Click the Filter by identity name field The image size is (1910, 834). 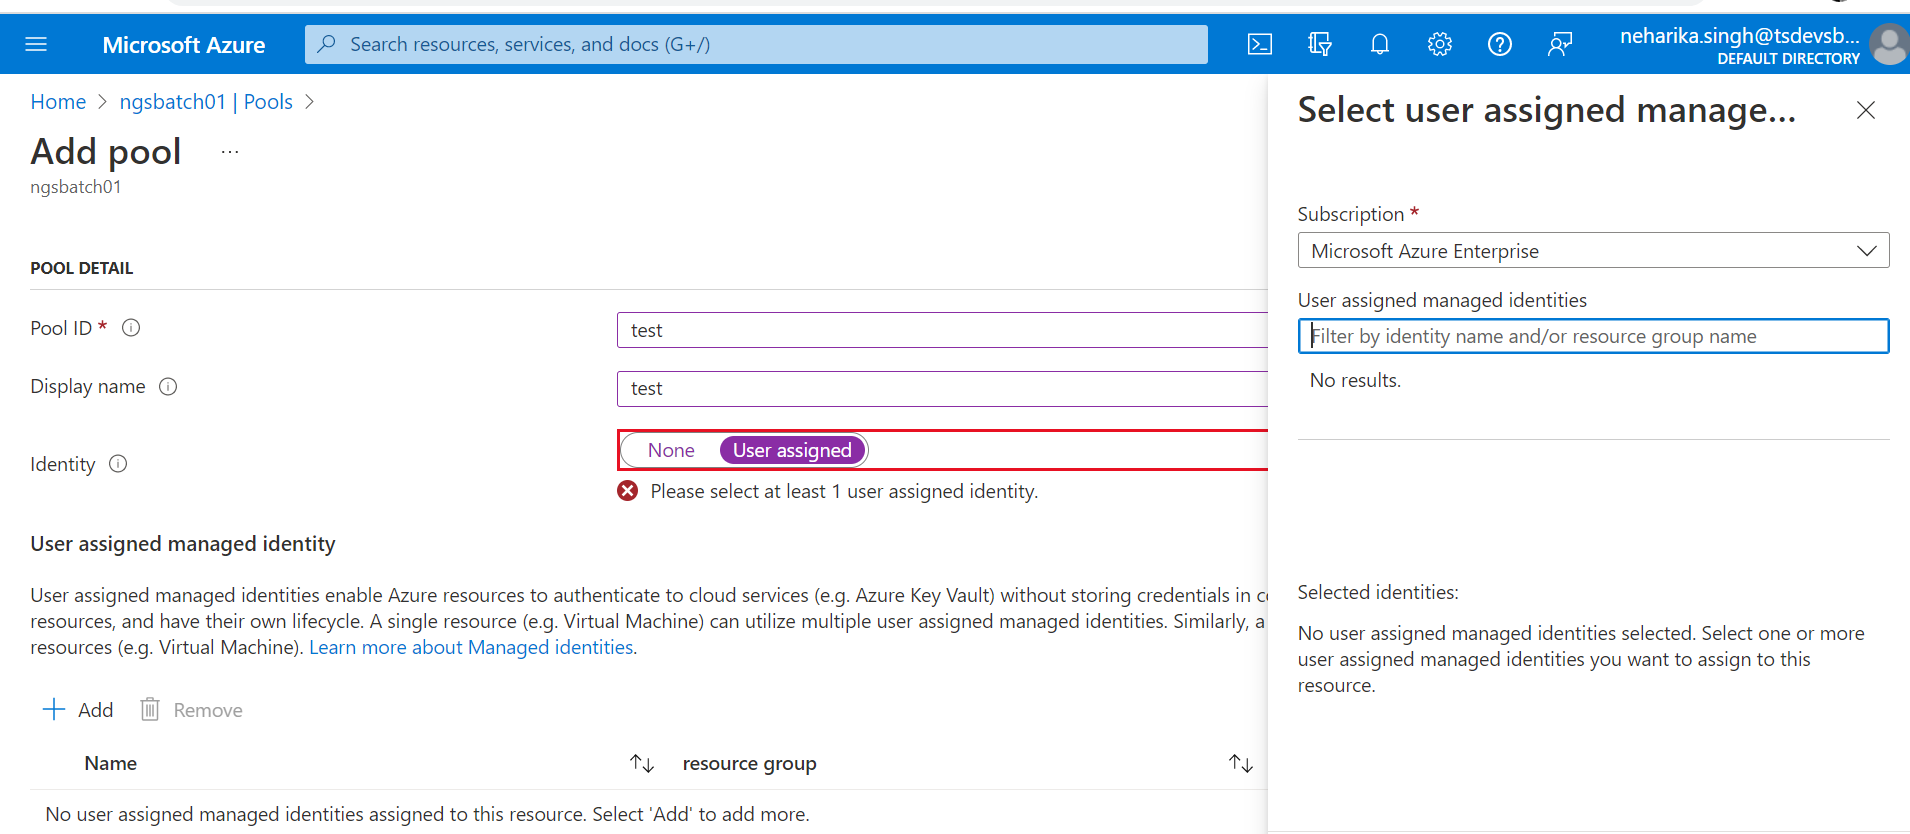1593,336
